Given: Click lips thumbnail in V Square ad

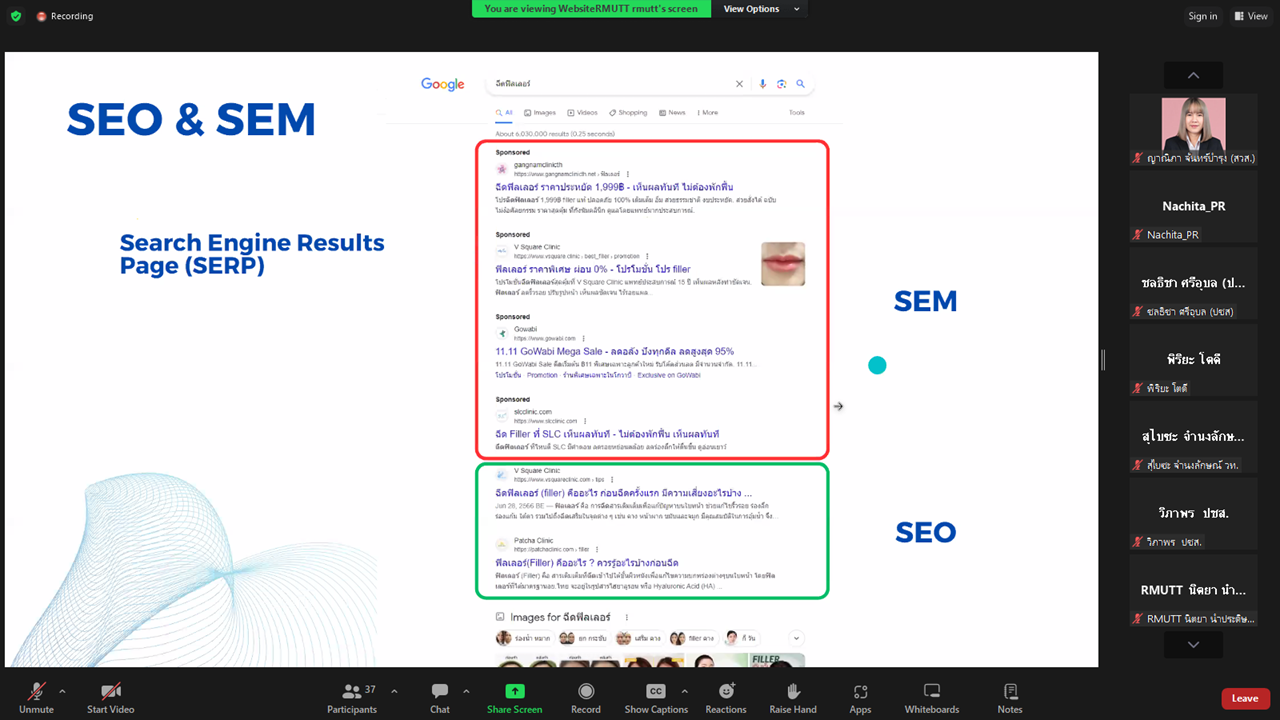Looking at the screenshot, I should [x=783, y=264].
